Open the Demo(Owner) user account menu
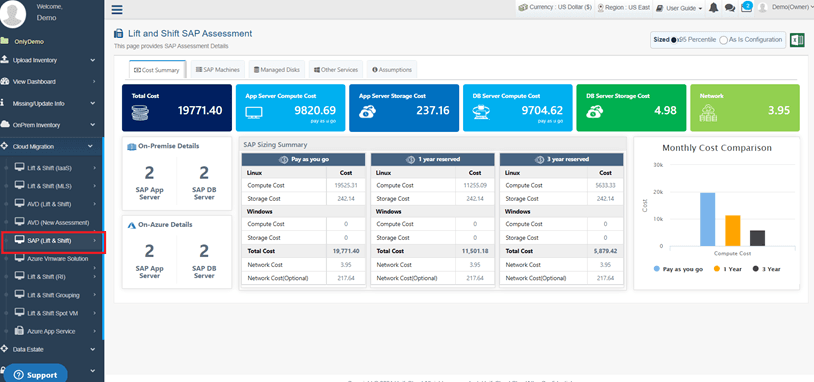The width and height of the screenshot is (814, 382). pyautogui.click(x=785, y=8)
